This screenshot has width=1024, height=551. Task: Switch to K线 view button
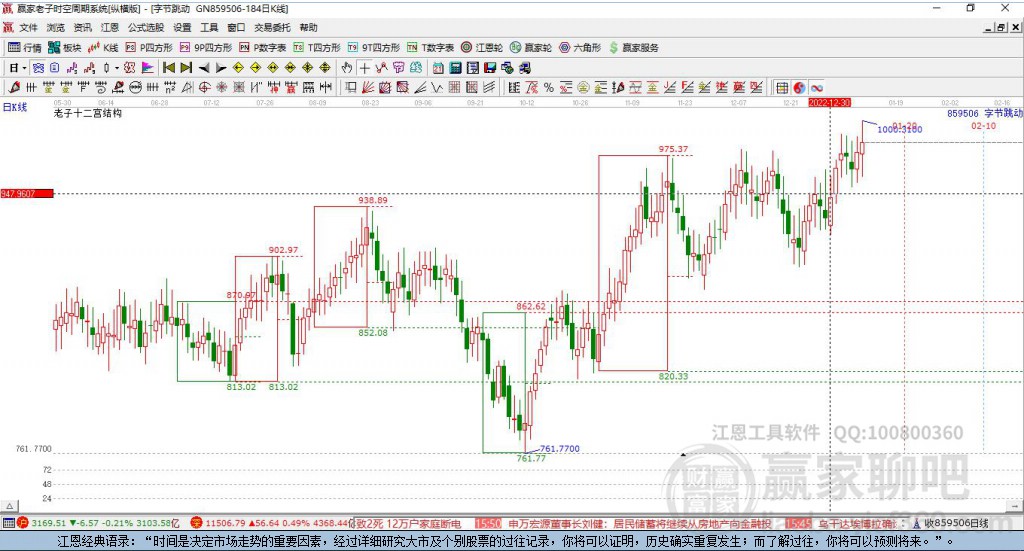coord(103,48)
